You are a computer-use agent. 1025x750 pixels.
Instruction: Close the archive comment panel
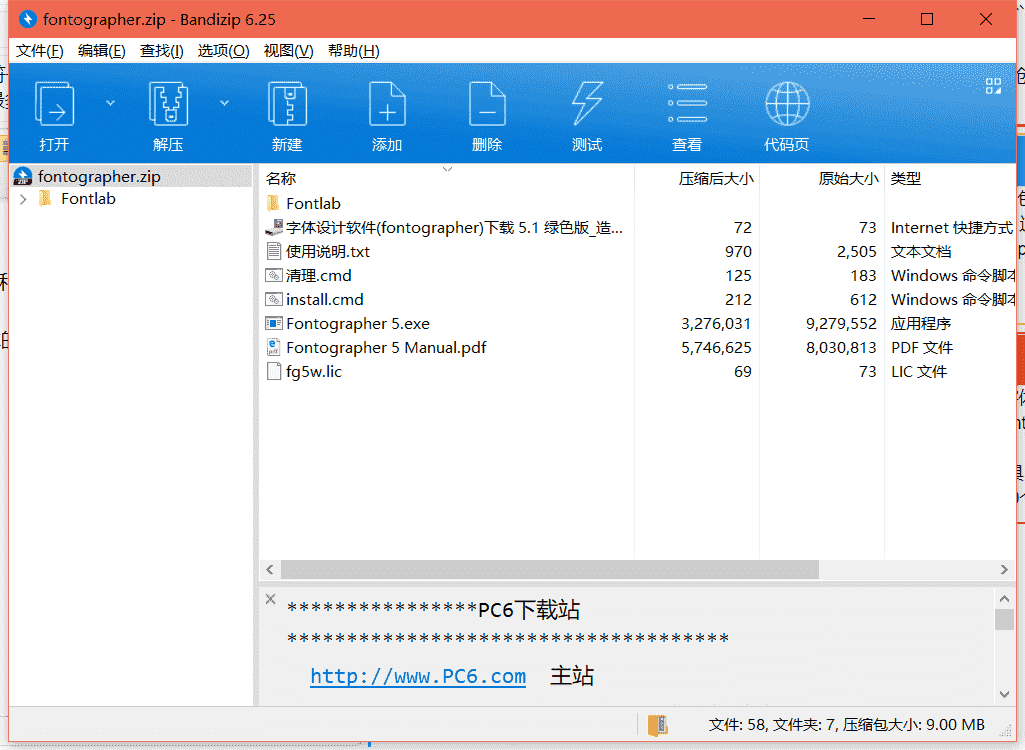(x=271, y=599)
